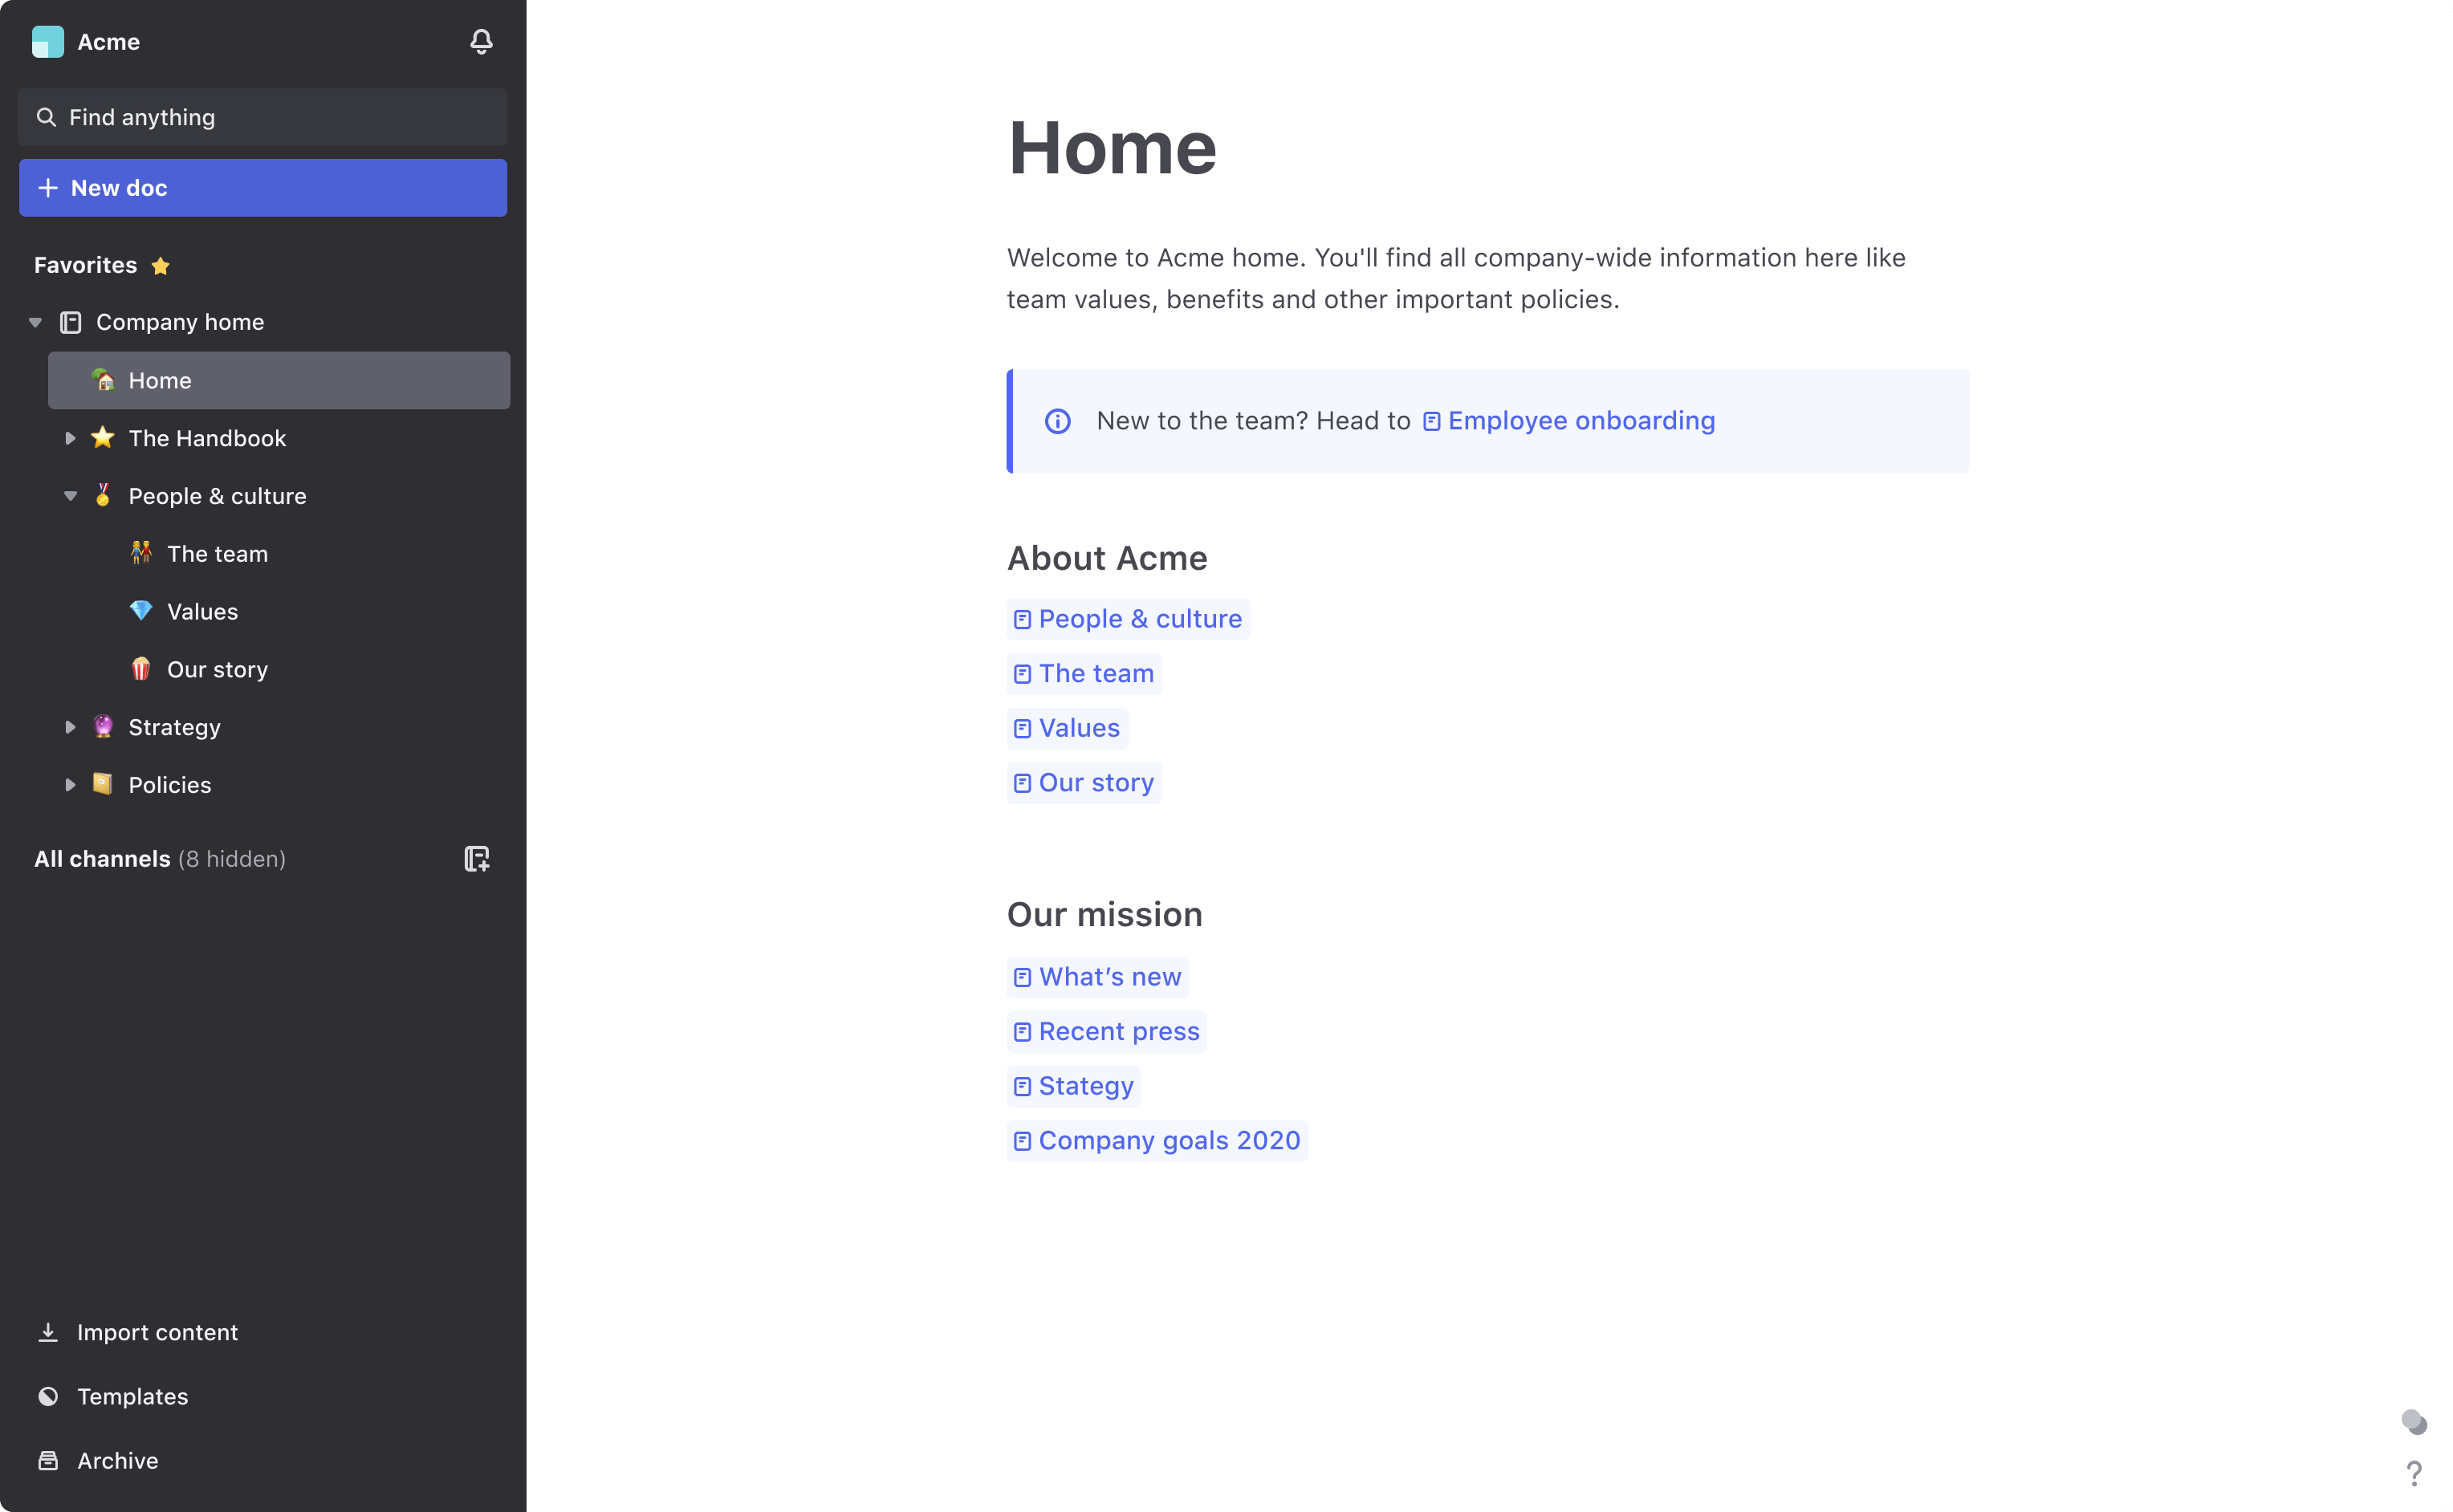Open The team link in page
The width and height of the screenshot is (2453, 1512).
1084,674
